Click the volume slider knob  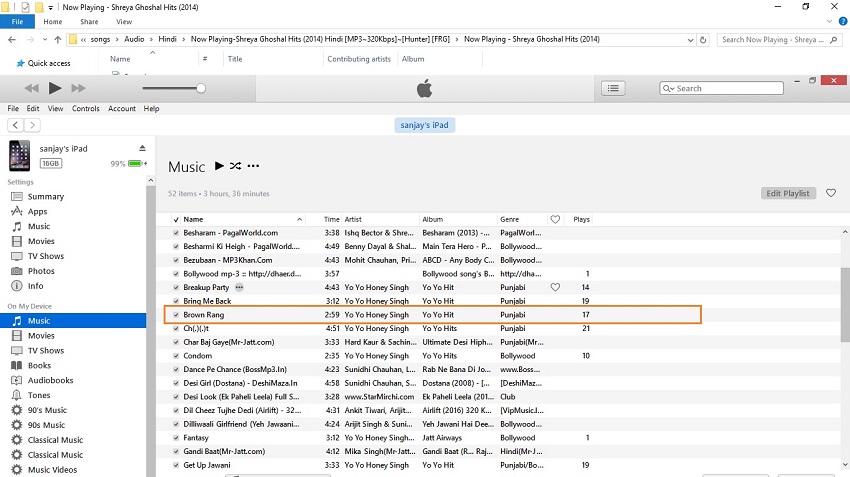201,88
